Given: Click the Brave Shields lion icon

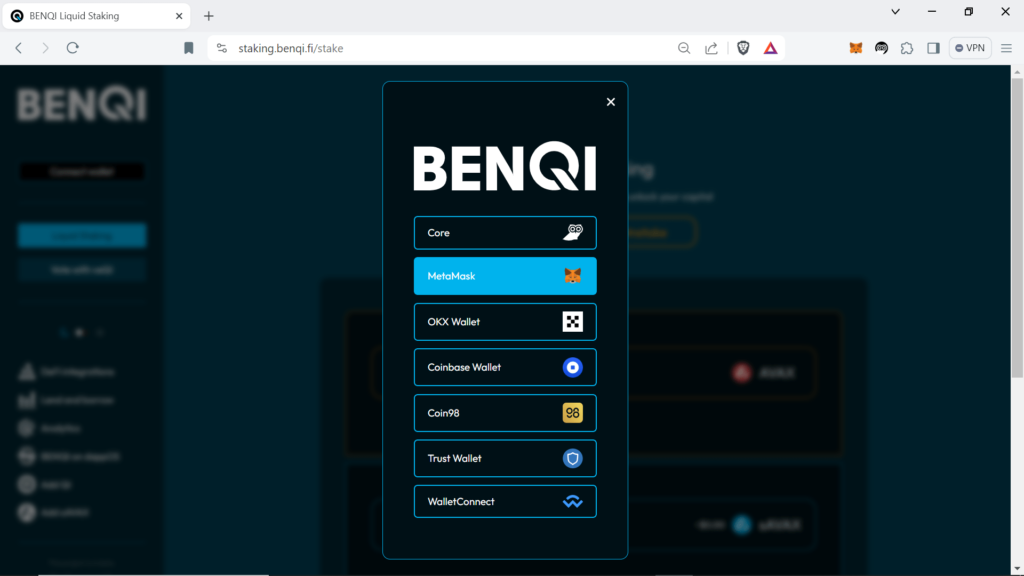Looking at the screenshot, I should pos(743,48).
